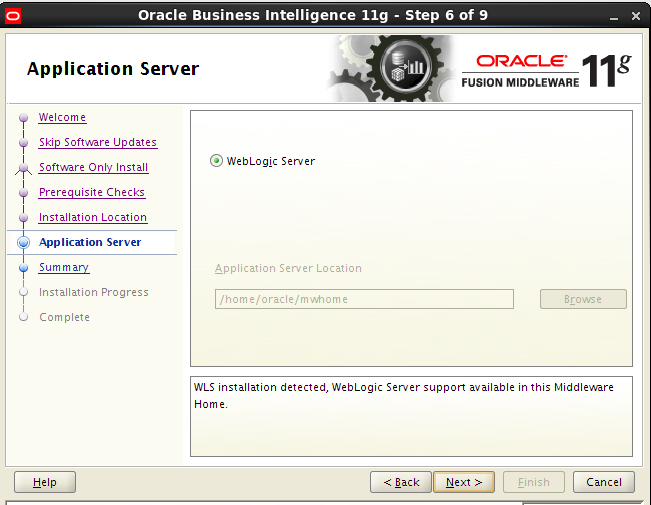Click the Complete step bullet
The height and width of the screenshot is (505, 651).
(x=24, y=317)
